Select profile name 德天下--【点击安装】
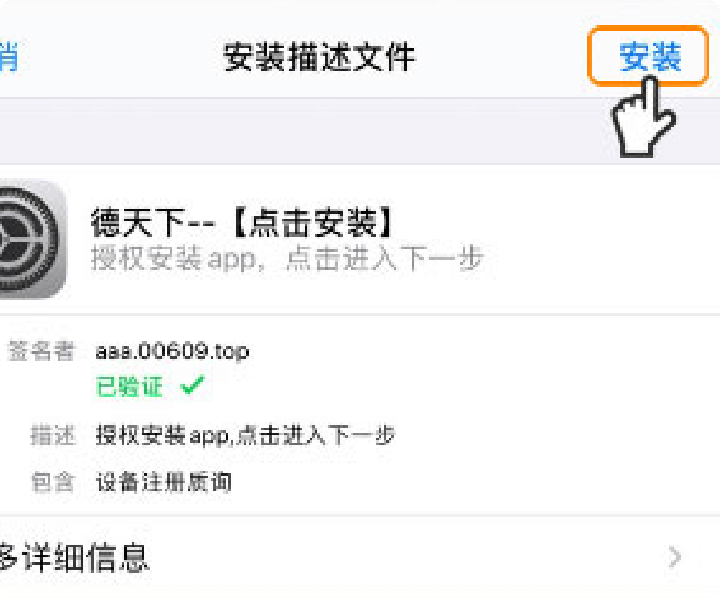720x598 pixels. coord(242,222)
